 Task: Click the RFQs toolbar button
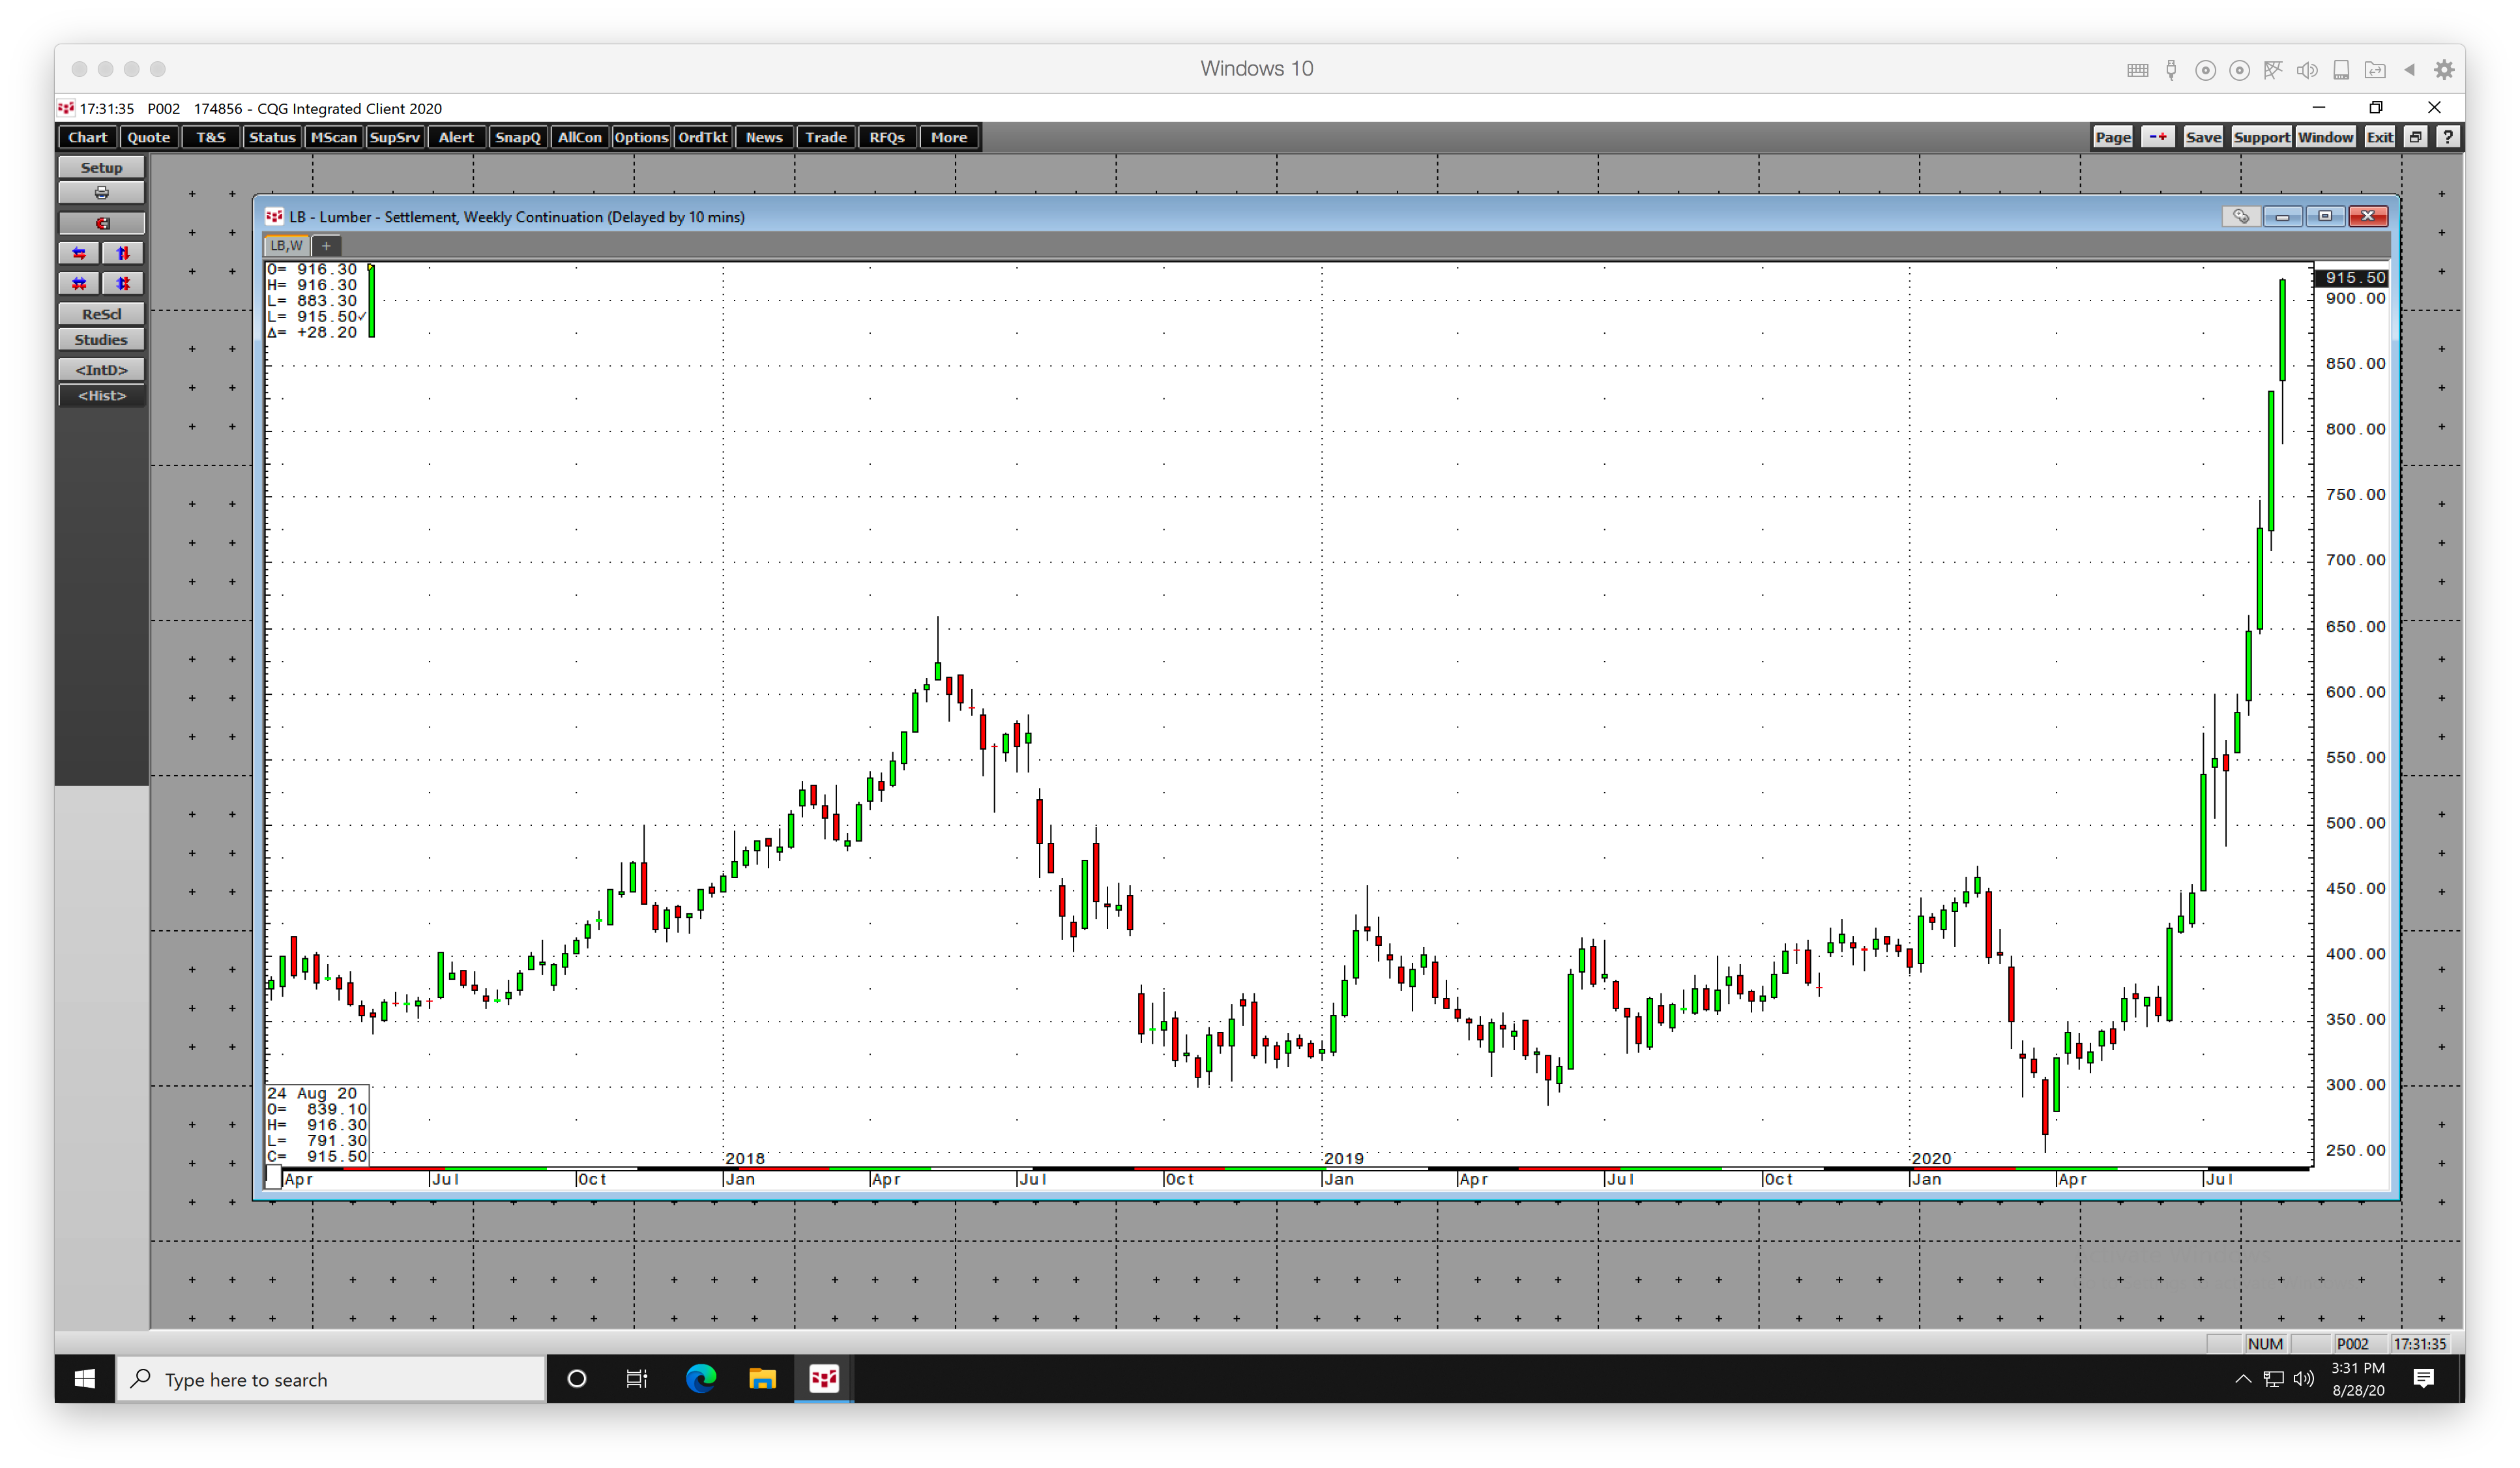coord(887,137)
